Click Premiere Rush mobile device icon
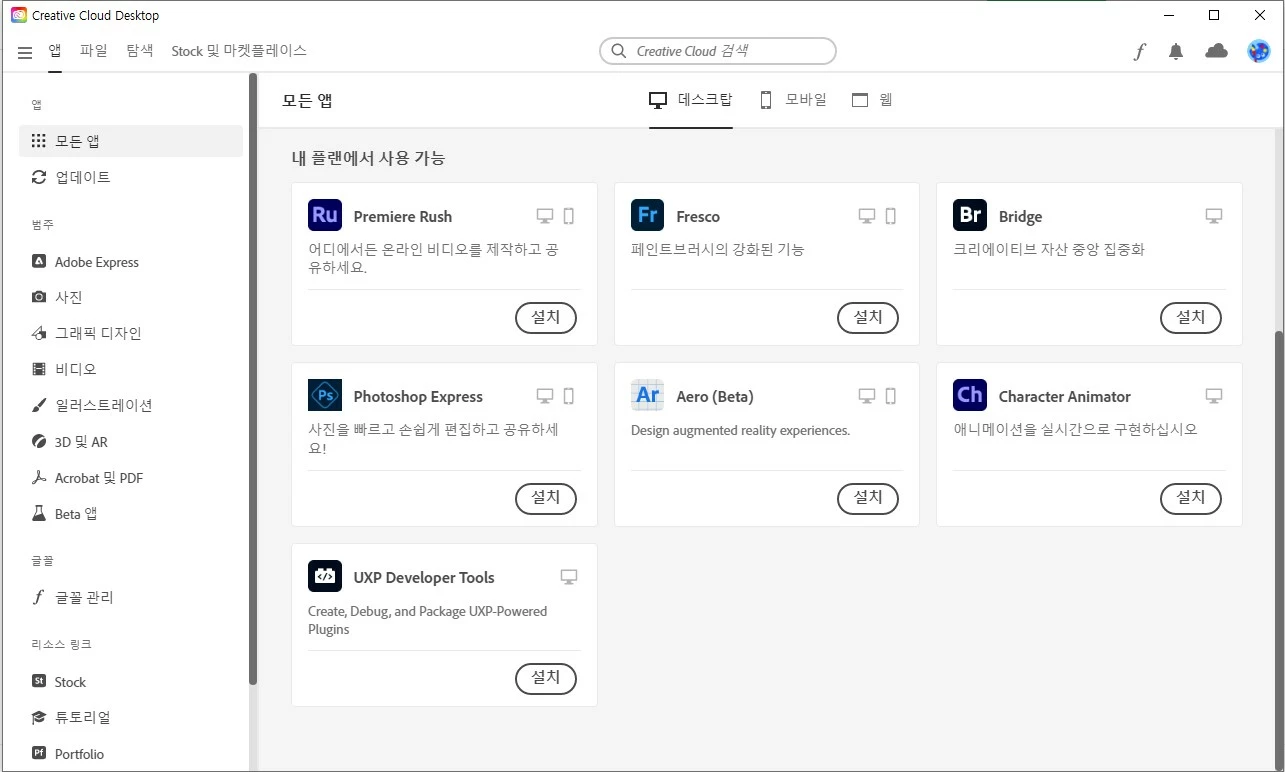Screen dimensions: 1285x772 point(569,216)
